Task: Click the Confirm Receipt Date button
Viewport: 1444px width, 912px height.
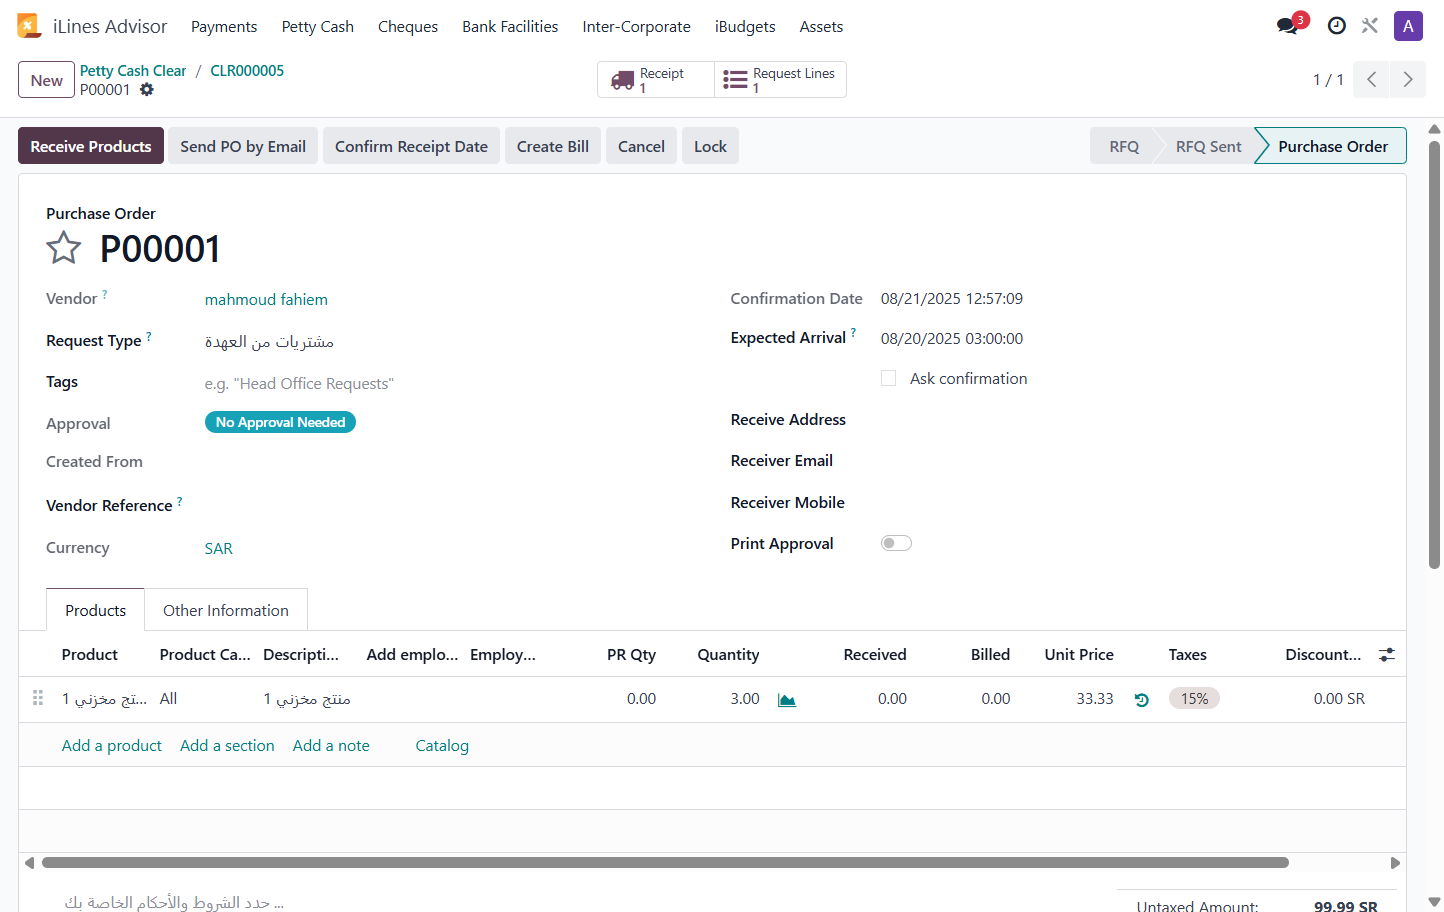Action: 411,146
